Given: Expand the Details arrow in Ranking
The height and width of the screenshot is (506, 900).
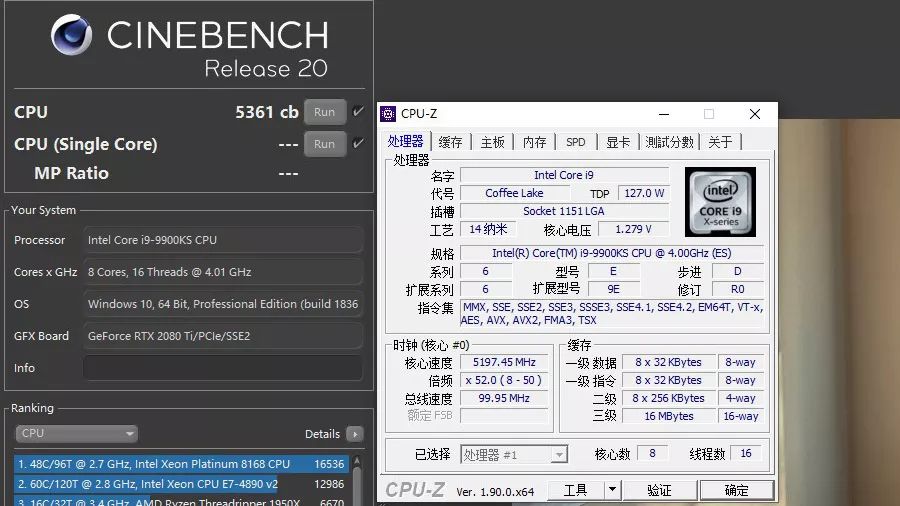Looking at the screenshot, I should (355, 434).
